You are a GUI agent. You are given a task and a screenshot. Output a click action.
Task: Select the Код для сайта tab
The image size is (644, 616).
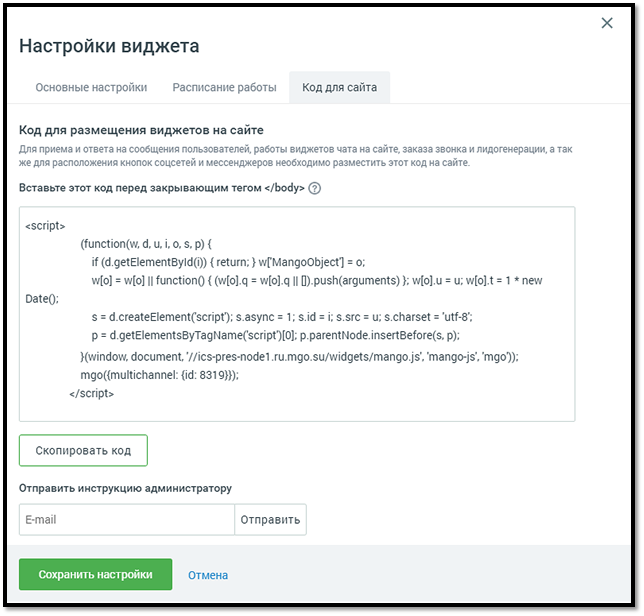click(x=340, y=87)
